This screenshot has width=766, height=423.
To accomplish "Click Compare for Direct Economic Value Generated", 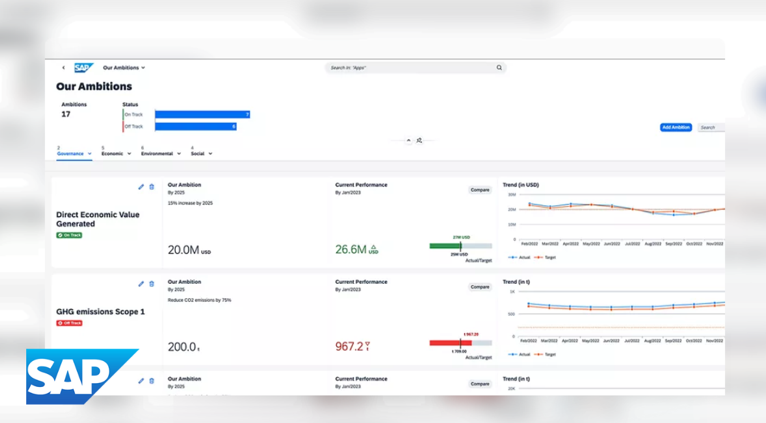I will [480, 190].
